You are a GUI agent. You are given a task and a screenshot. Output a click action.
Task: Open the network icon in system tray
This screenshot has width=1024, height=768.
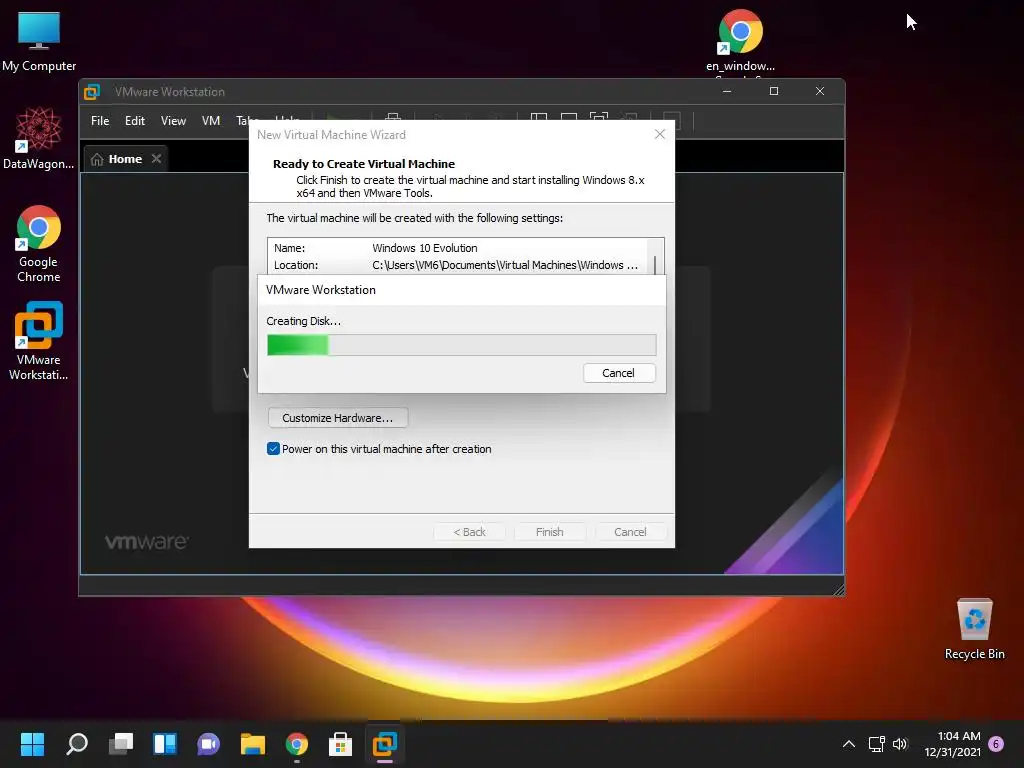pos(876,743)
